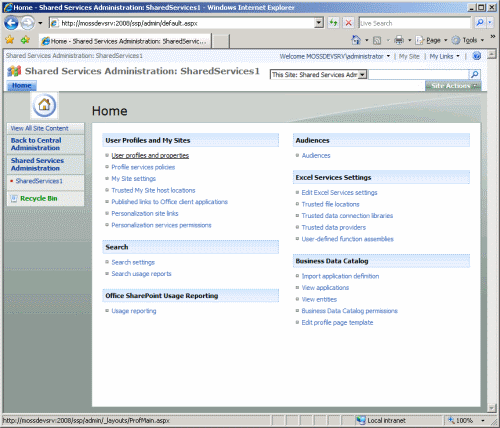Open Business Data Catalog permissions
The image size is (500, 428).
pyautogui.click(x=350, y=311)
